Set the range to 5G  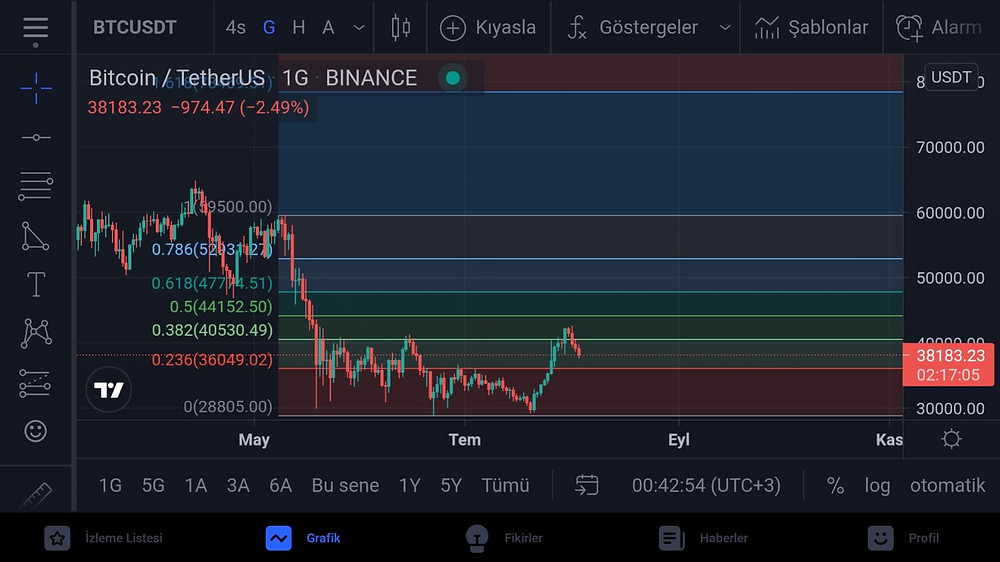click(153, 485)
